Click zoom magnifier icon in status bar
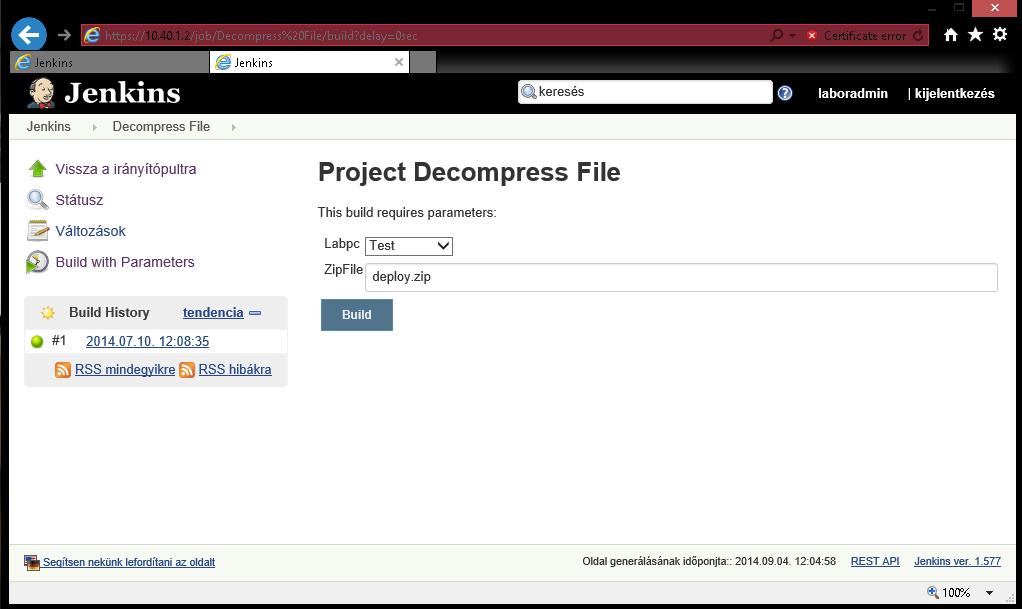This screenshot has height=609, width=1022. click(x=933, y=592)
